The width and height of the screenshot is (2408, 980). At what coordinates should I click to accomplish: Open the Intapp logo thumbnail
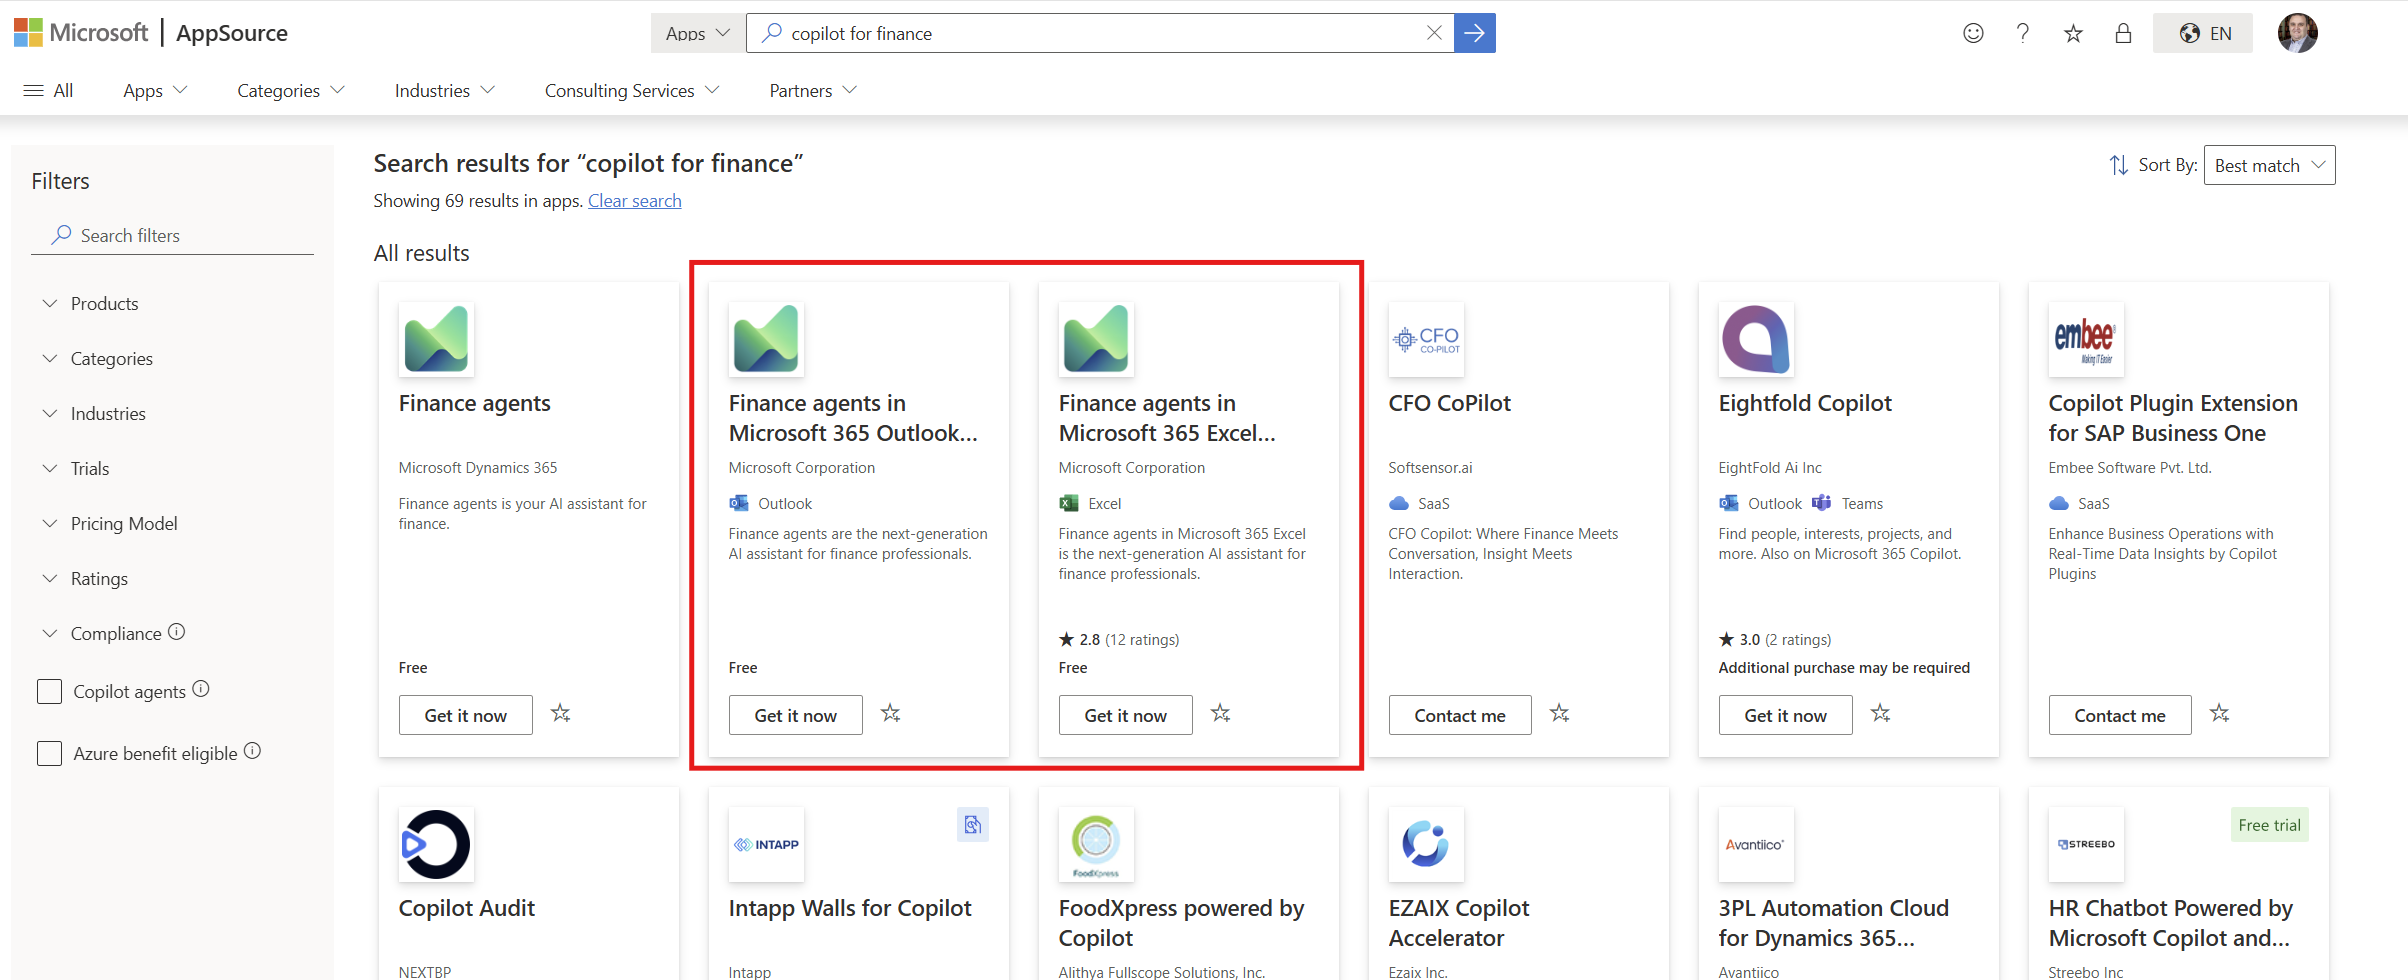pos(766,844)
